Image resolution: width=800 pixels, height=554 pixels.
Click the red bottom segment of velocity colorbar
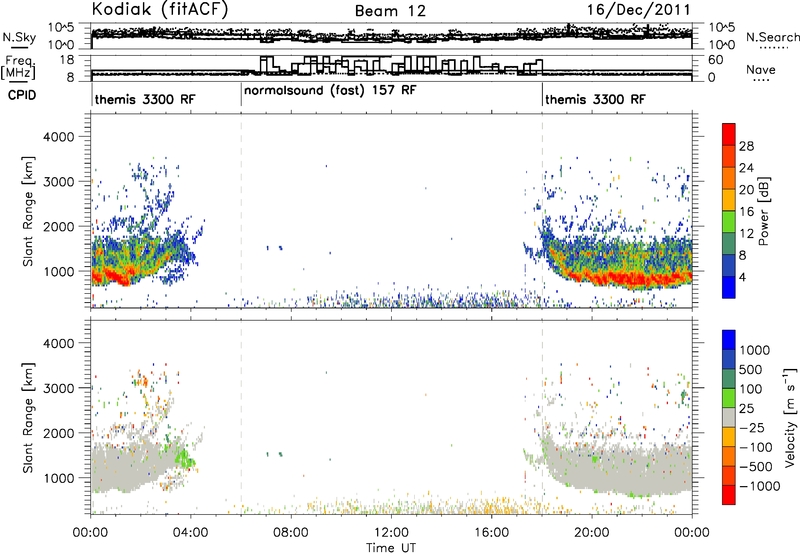[x=729, y=495]
